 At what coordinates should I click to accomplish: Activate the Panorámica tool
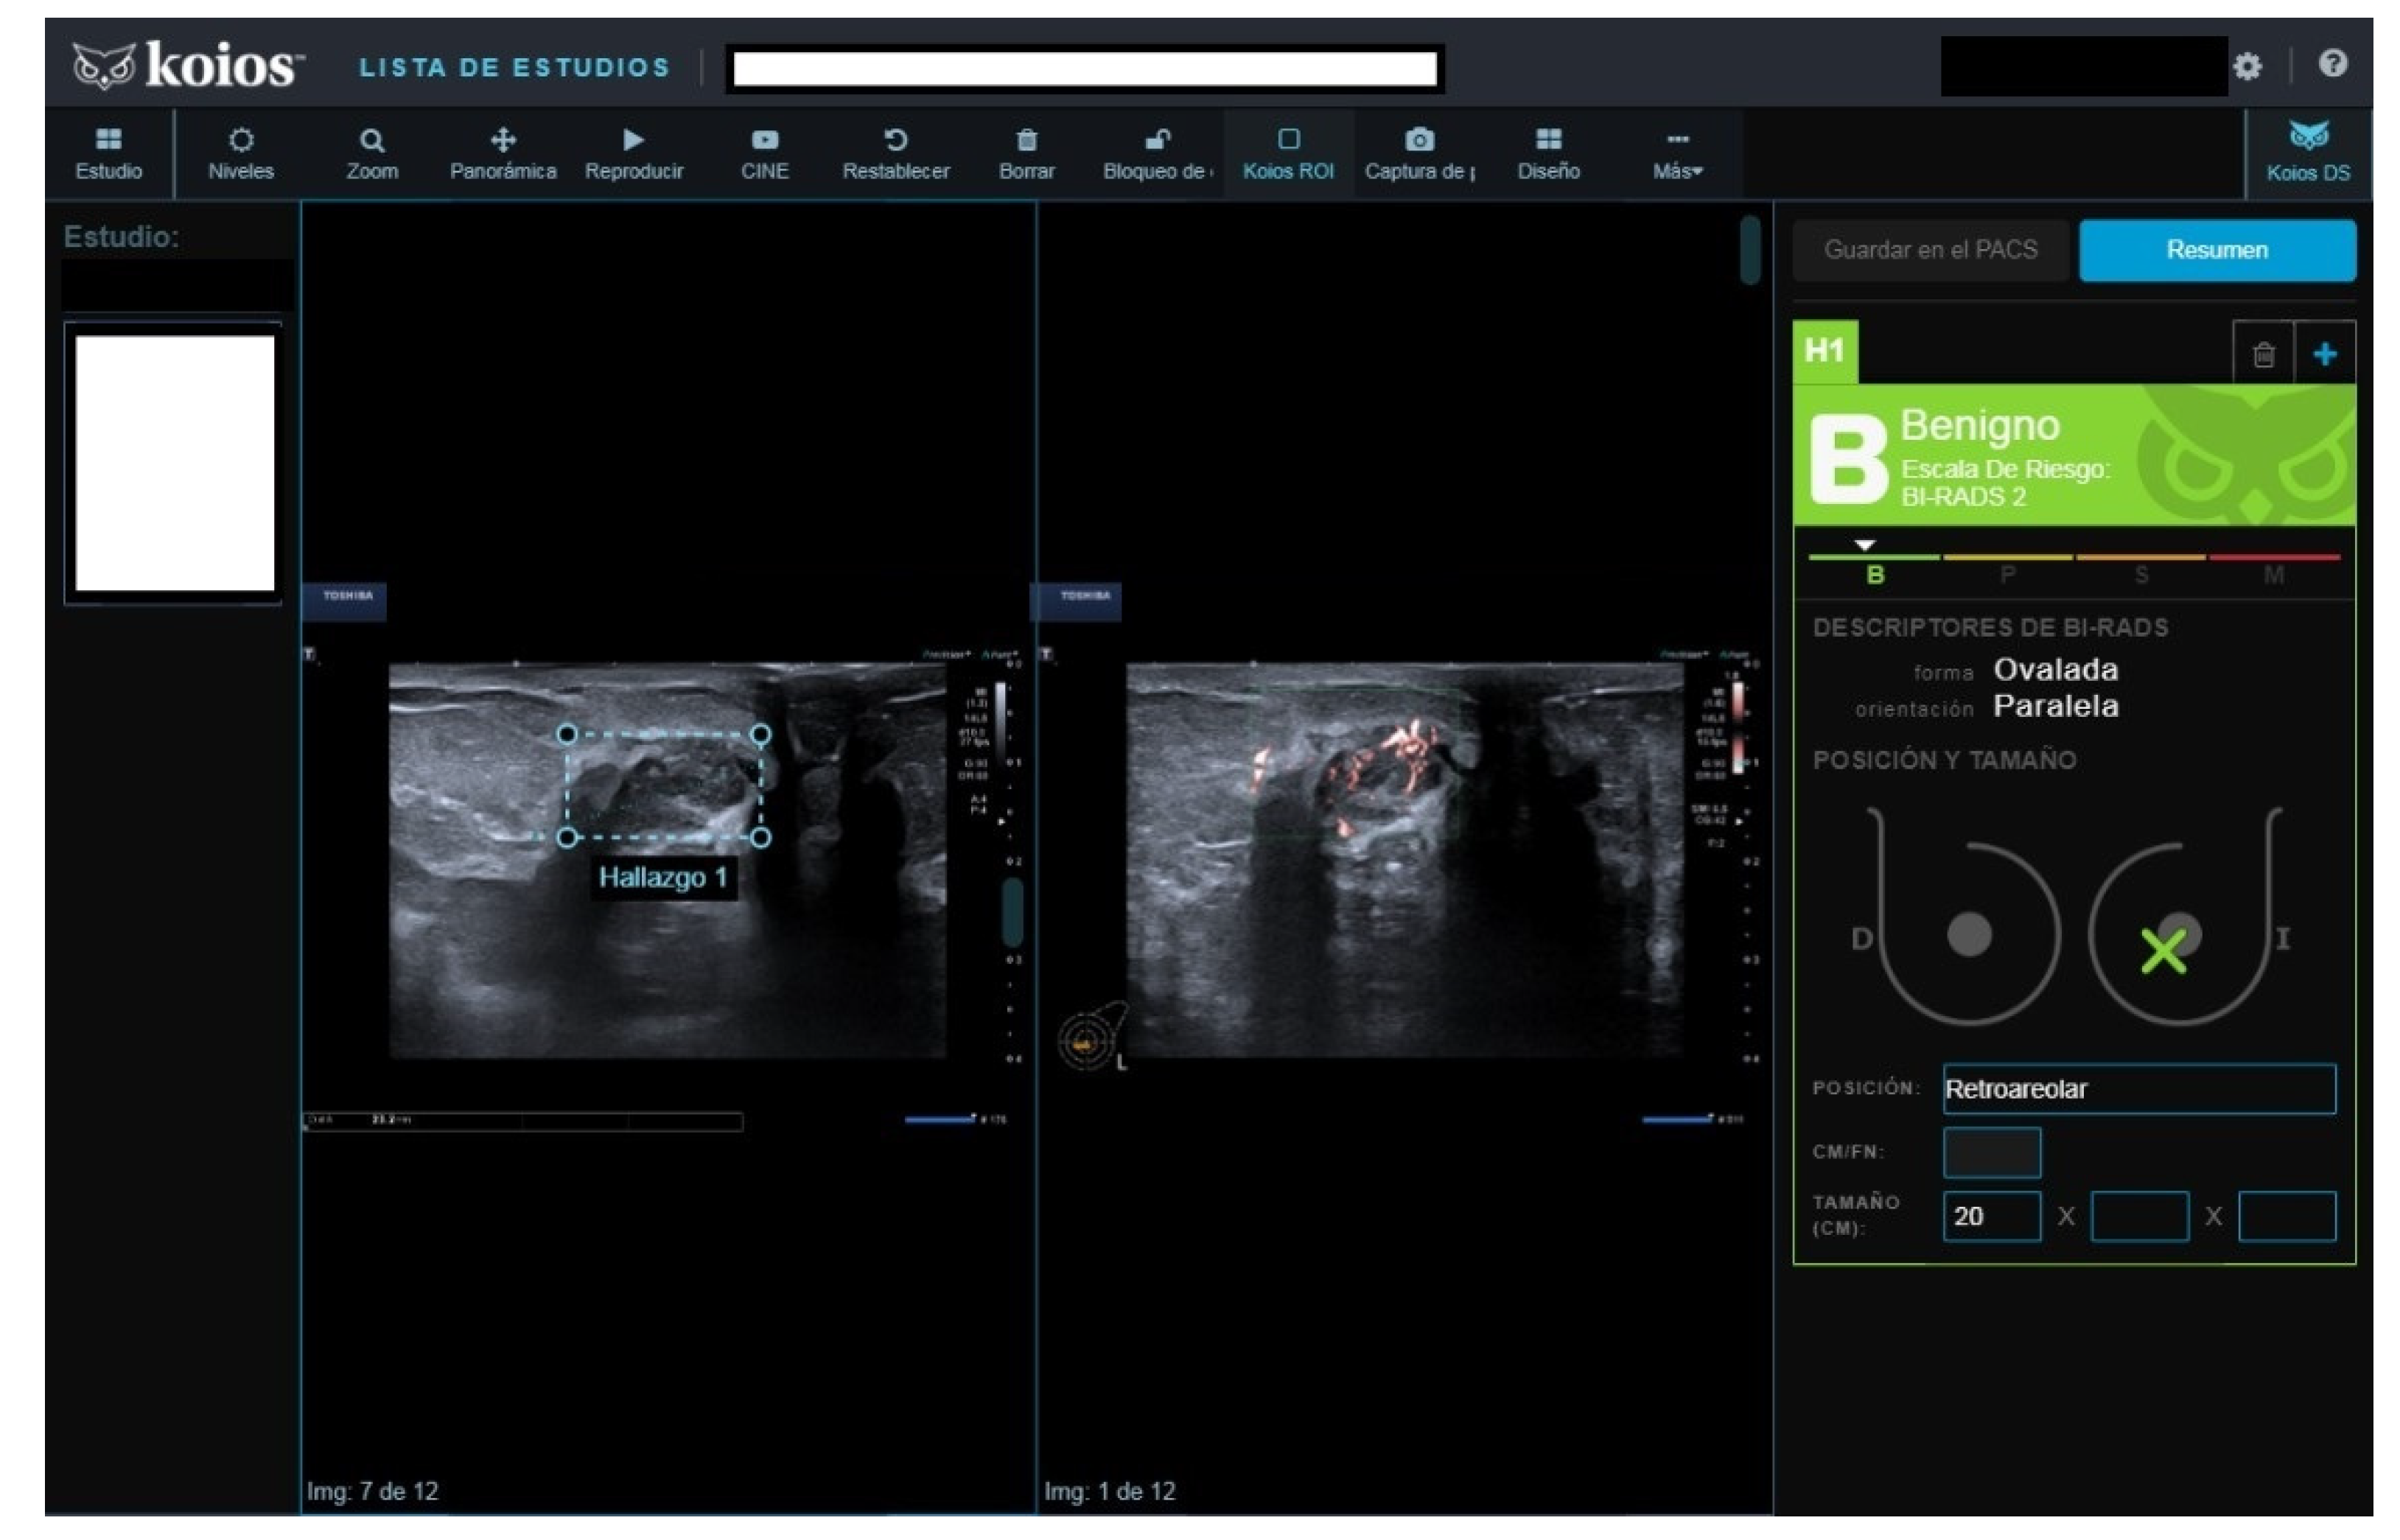click(x=504, y=152)
